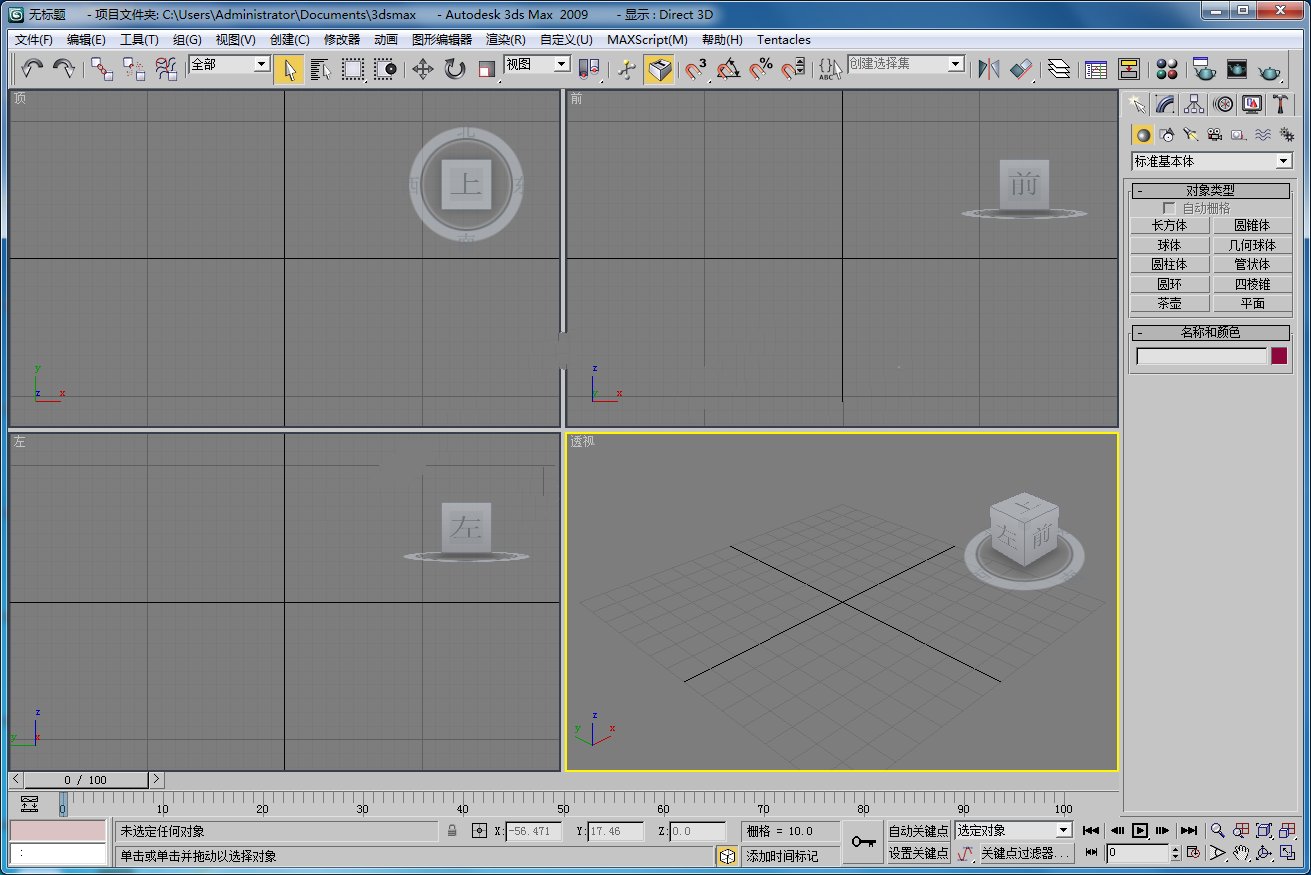Select the Cameras category icon
Screen dimensions: 1311x875
(1214, 134)
